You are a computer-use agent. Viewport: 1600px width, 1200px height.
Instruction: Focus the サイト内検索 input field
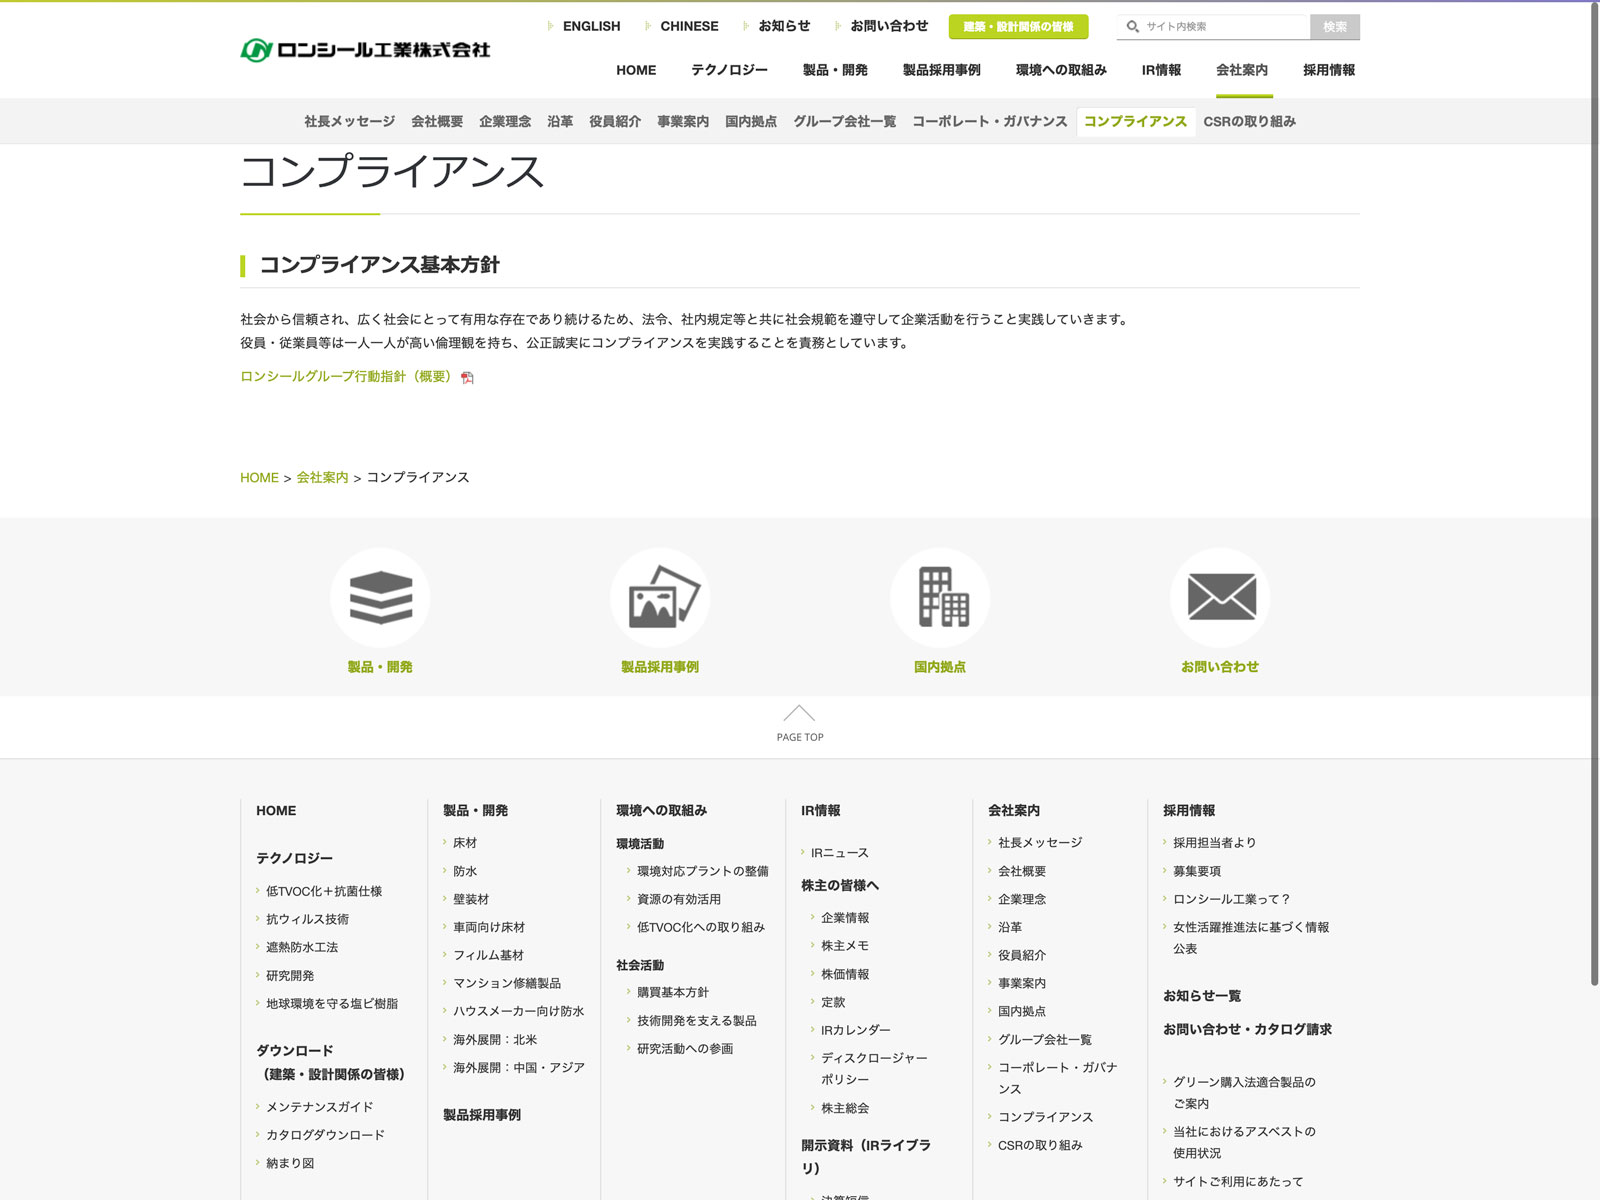click(1222, 27)
